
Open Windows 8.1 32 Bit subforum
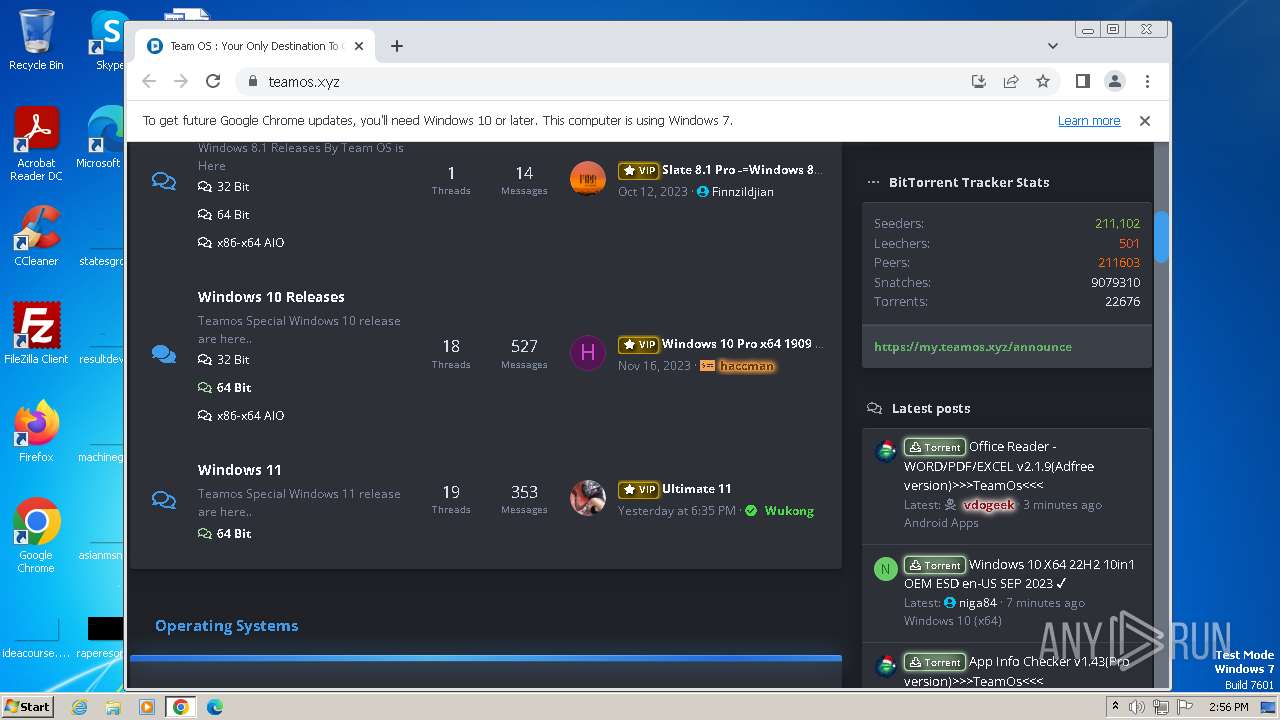click(x=224, y=187)
